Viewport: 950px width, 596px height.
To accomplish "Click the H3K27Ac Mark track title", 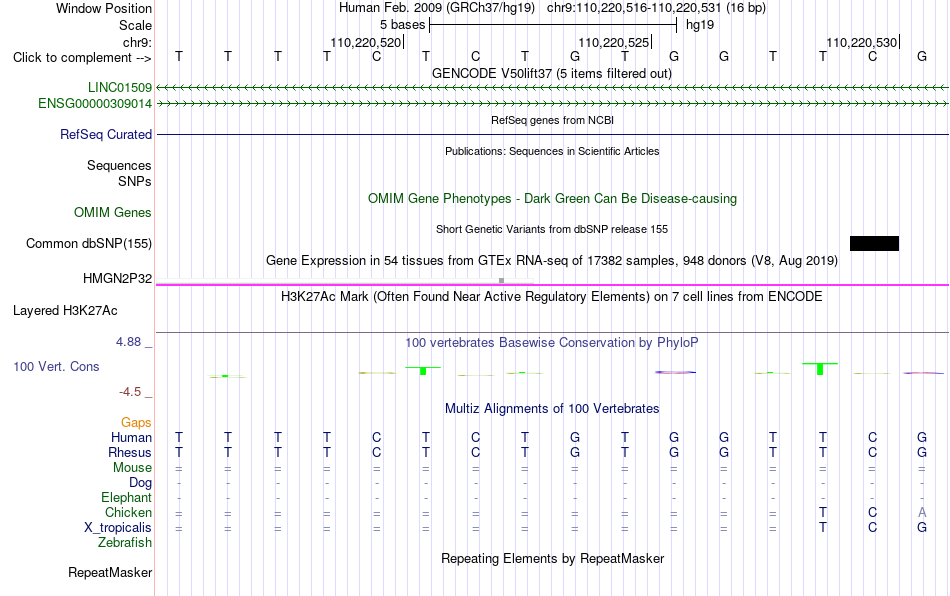I will tap(552, 296).
